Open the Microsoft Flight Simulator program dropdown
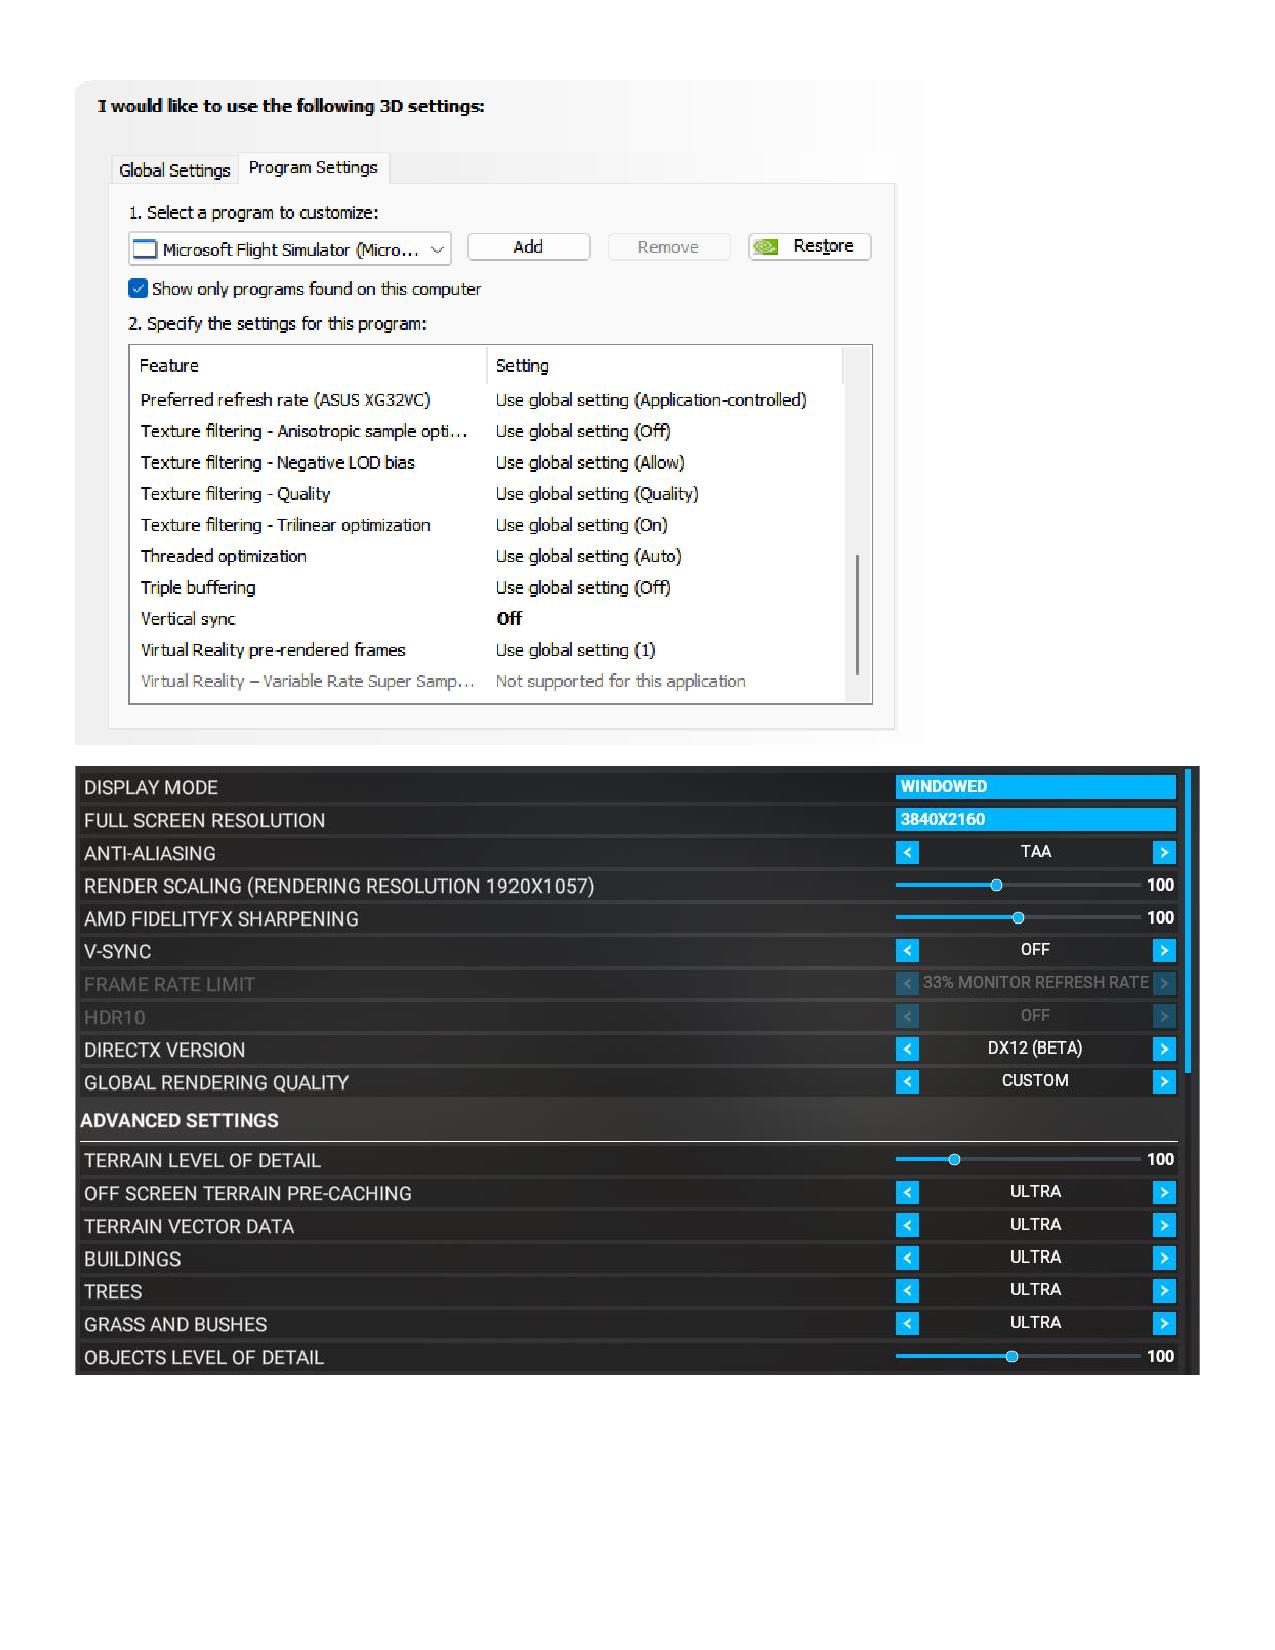Viewport: 1275px width, 1650px height. coord(290,249)
